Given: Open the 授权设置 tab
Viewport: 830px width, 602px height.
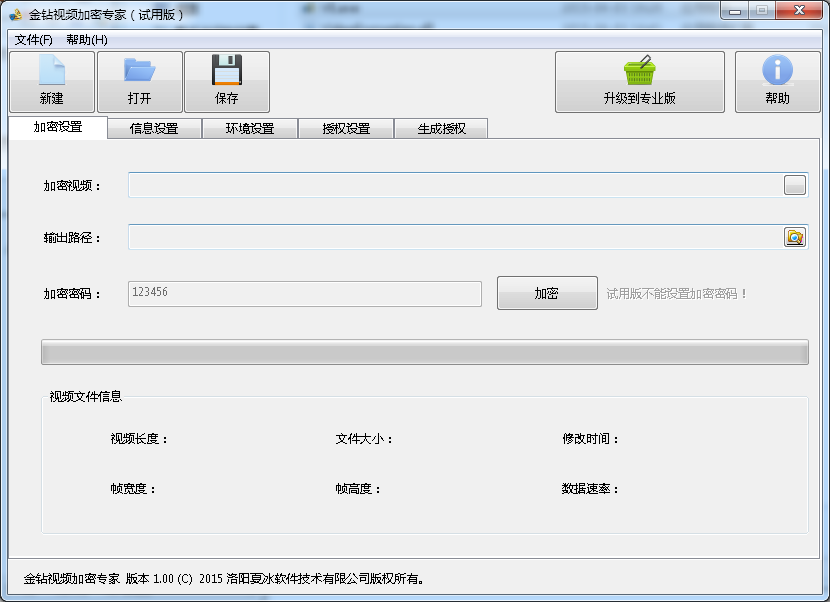Looking at the screenshot, I should (345, 128).
